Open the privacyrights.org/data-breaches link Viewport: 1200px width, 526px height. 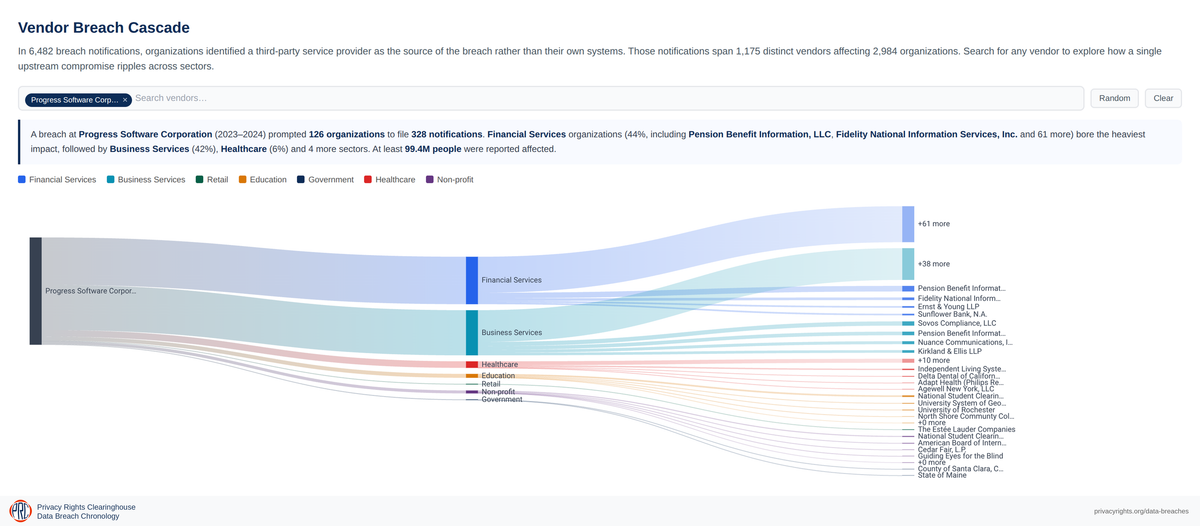(1139, 511)
